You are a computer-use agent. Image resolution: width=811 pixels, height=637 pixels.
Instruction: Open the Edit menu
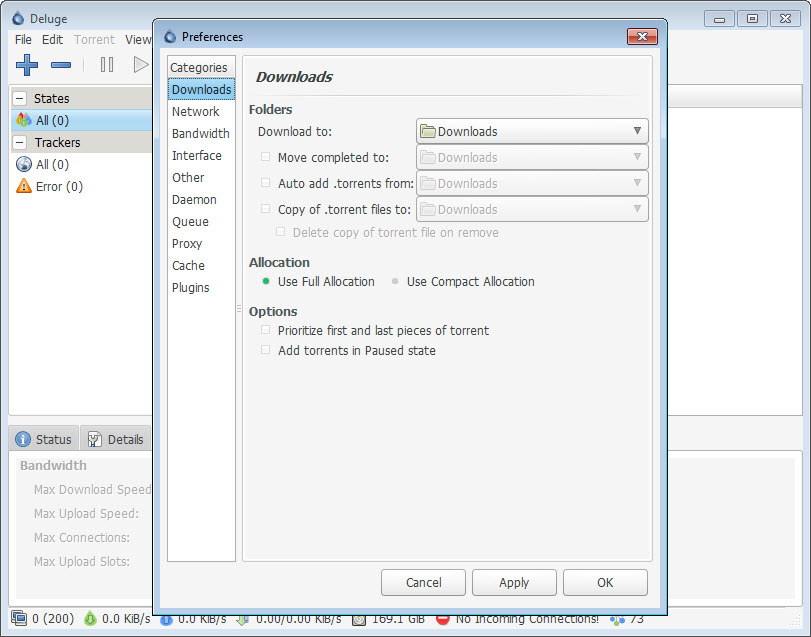(52, 40)
